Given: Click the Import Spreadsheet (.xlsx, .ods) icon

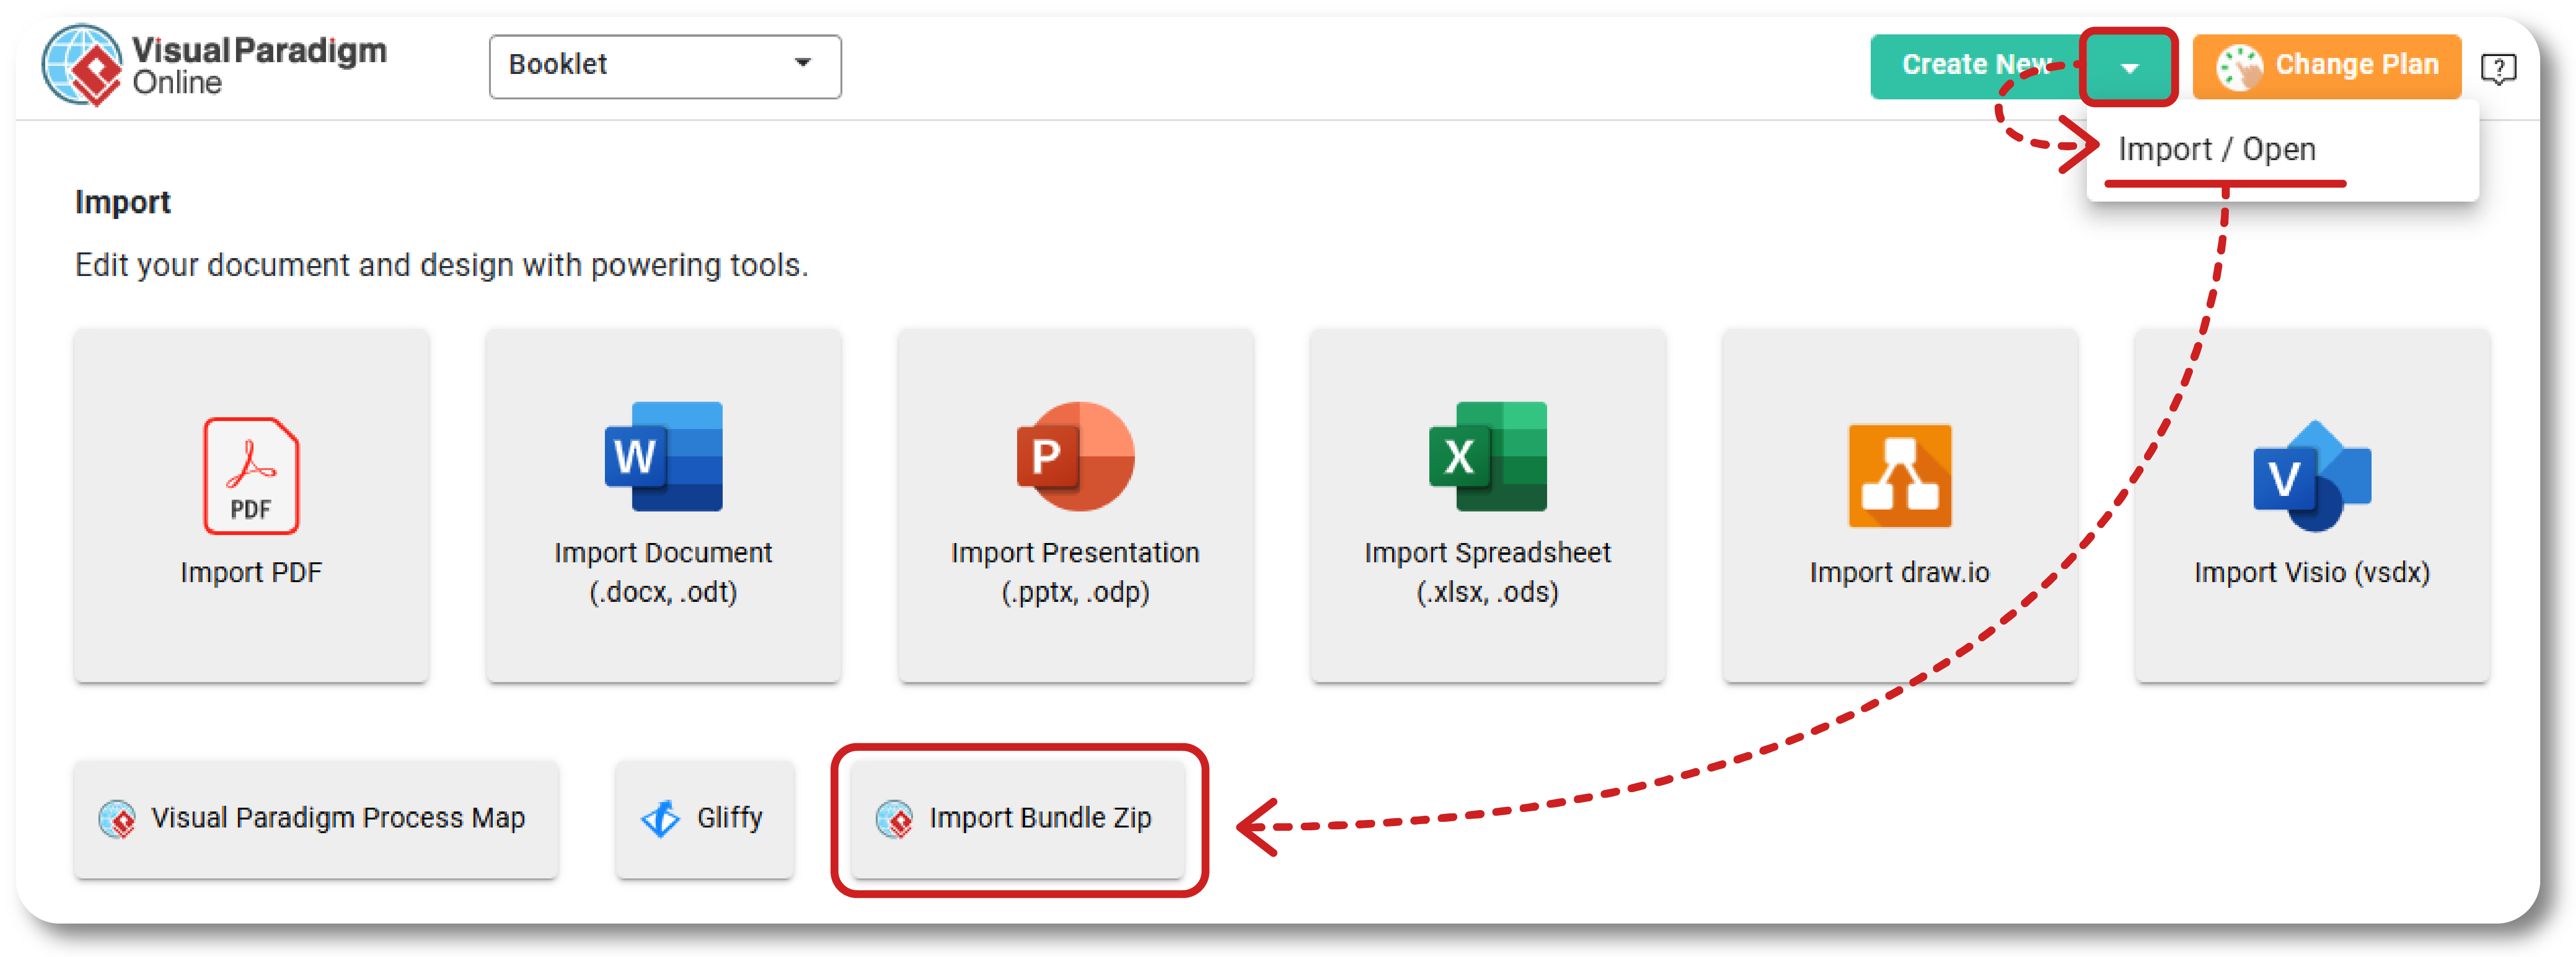Looking at the screenshot, I should 1487,457.
